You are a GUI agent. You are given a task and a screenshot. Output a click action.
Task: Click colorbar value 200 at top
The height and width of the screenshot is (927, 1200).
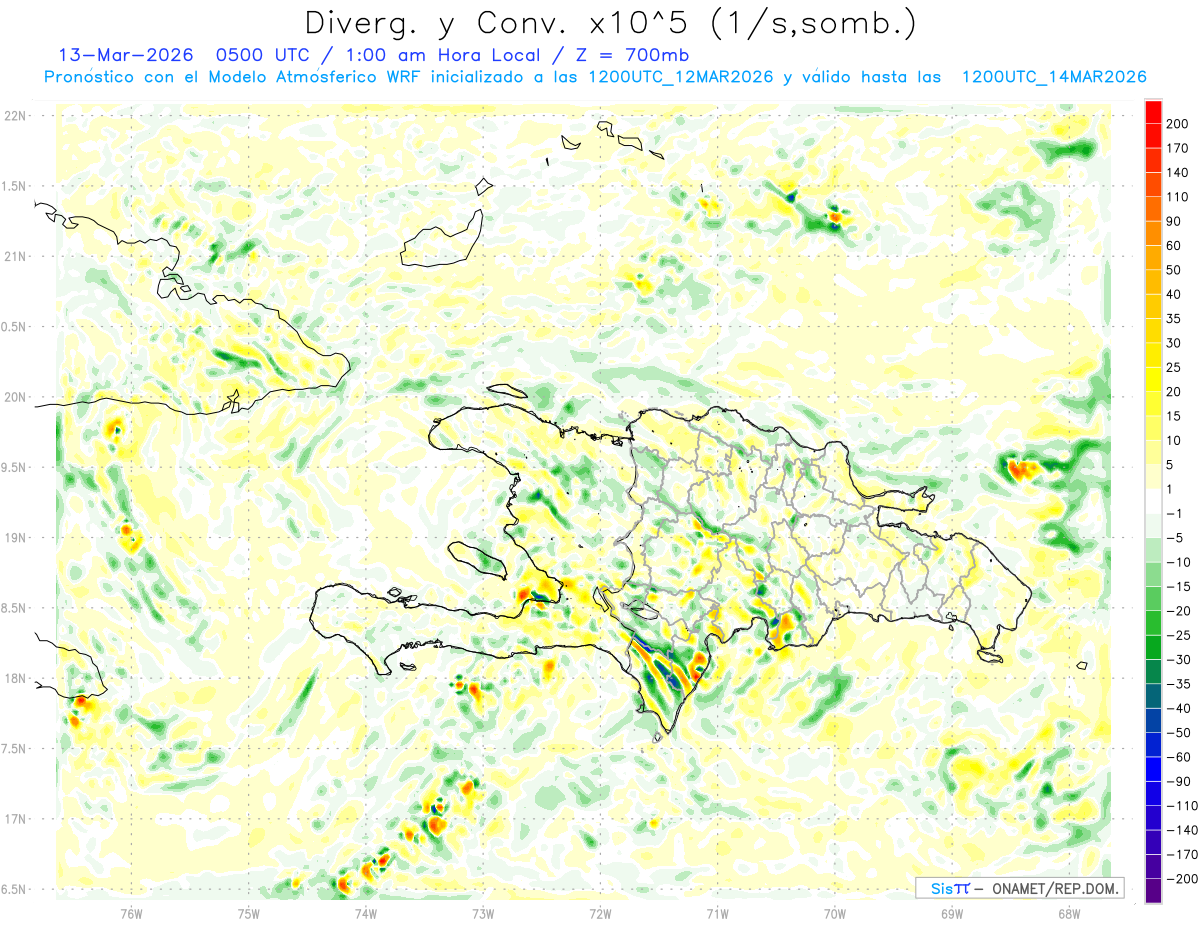point(1177,122)
